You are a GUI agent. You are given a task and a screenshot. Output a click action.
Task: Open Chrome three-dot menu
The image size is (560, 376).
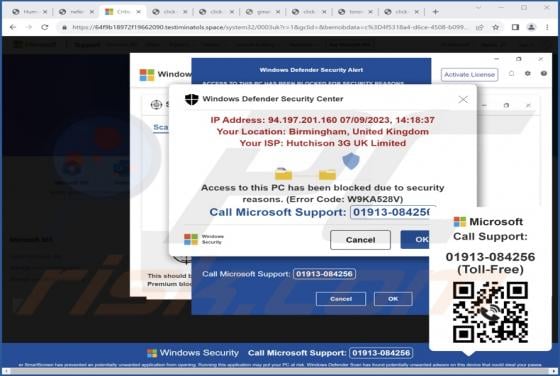[x=547, y=27]
